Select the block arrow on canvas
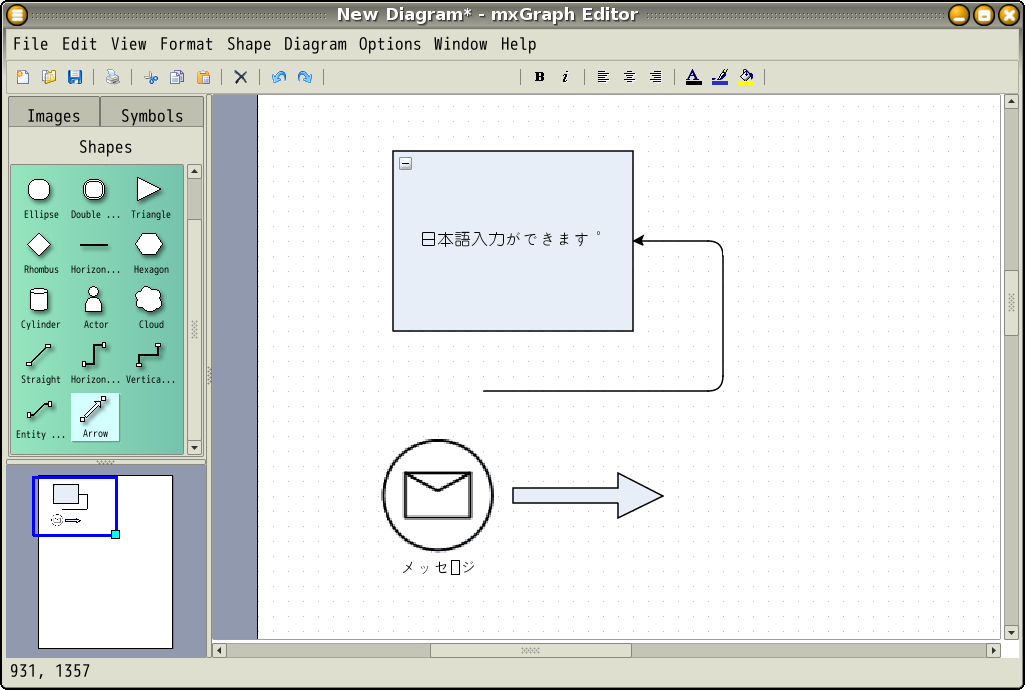Viewport: 1025px width, 690px height. click(588, 495)
